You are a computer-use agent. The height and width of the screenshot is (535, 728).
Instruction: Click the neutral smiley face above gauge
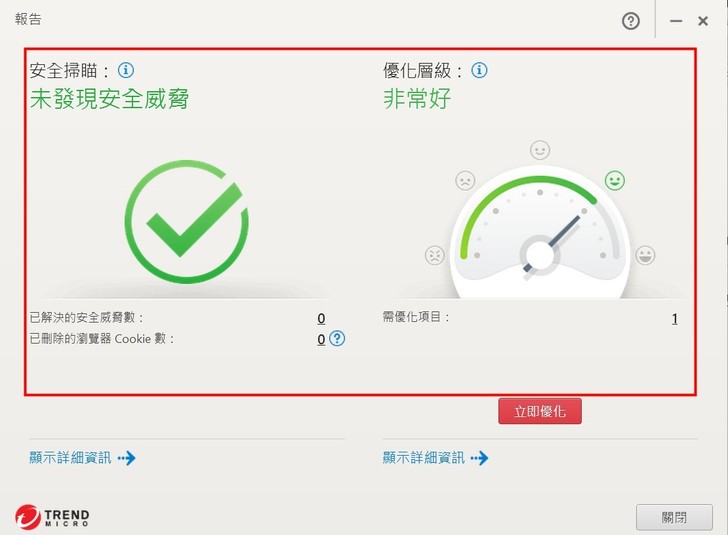(540, 150)
